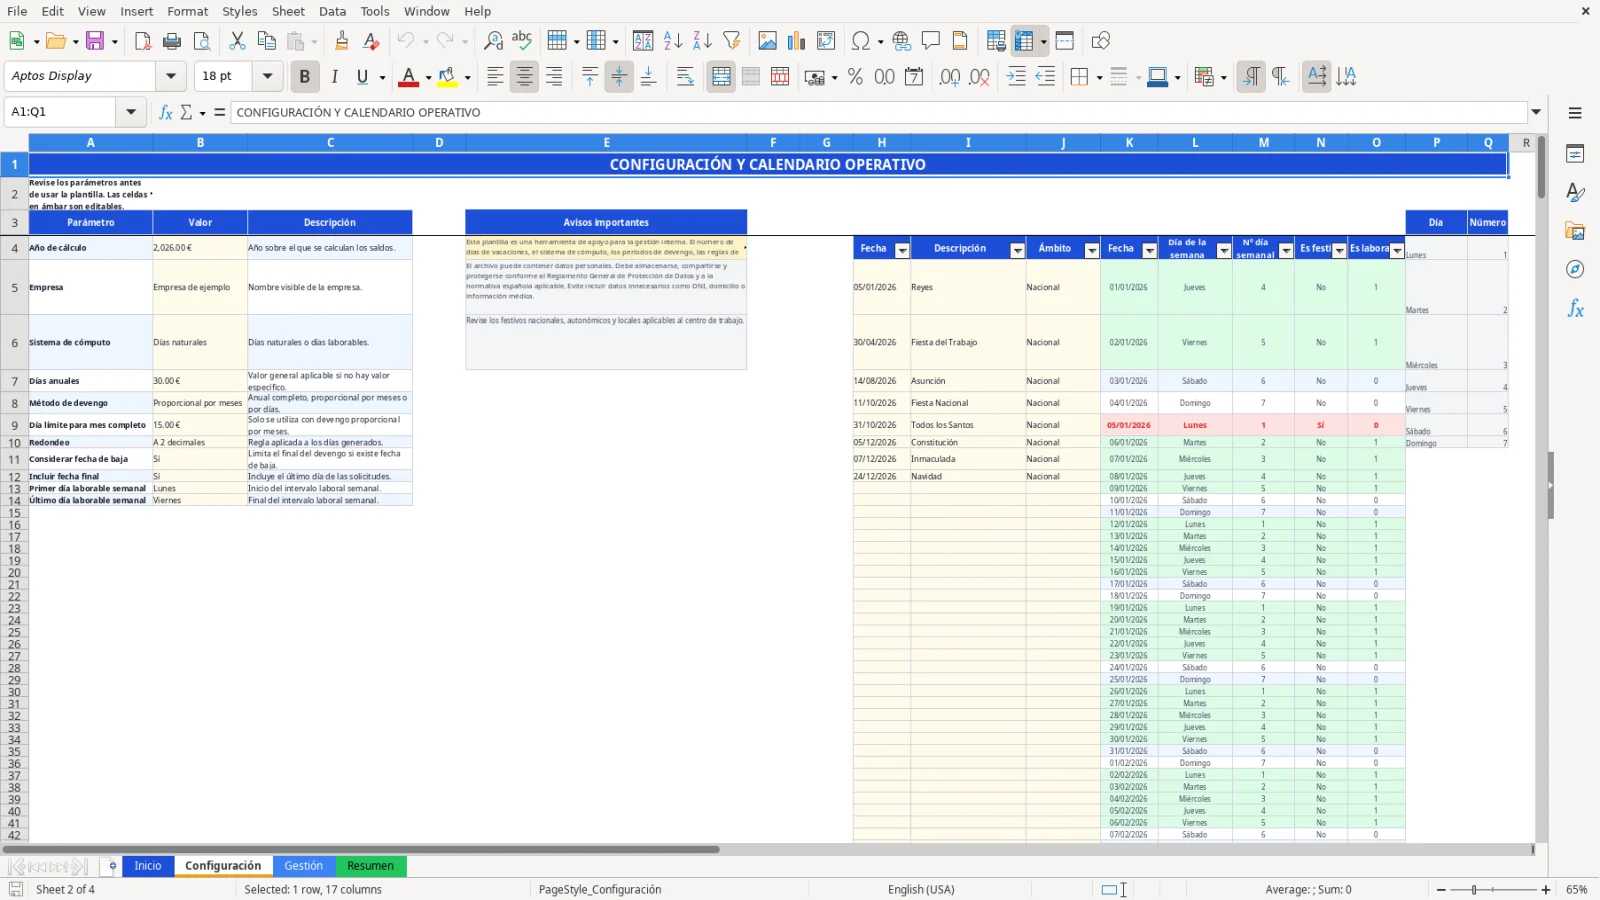Image resolution: width=1600 pixels, height=900 pixels.
Task: Open the Descripción column filter dropdown
Action: 1017,250
